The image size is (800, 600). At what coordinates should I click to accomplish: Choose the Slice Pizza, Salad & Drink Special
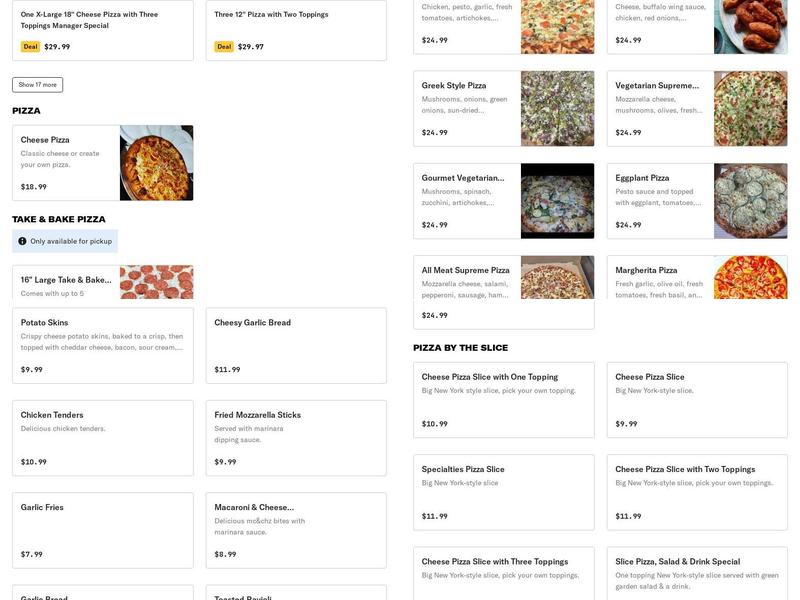pos(697,570)
